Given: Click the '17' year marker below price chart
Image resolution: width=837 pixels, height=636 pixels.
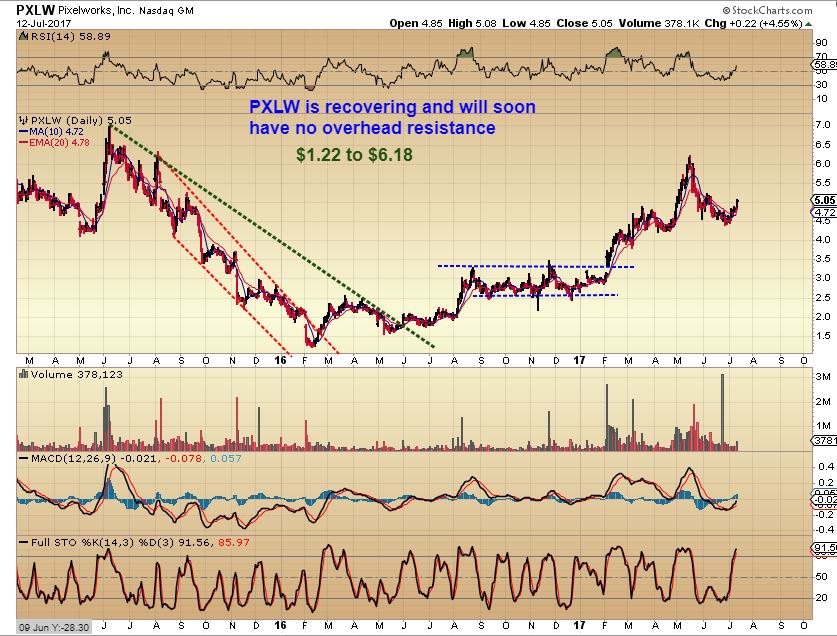Looking at the screenshot, I should click(x=579, y=360).
